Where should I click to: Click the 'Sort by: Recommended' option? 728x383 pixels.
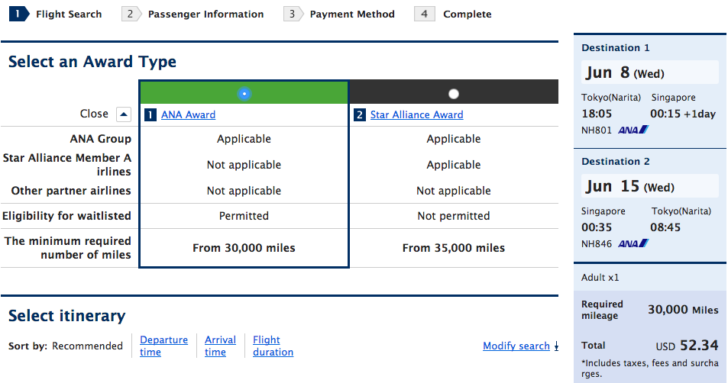pyautogui.click(x=65, y=346)
